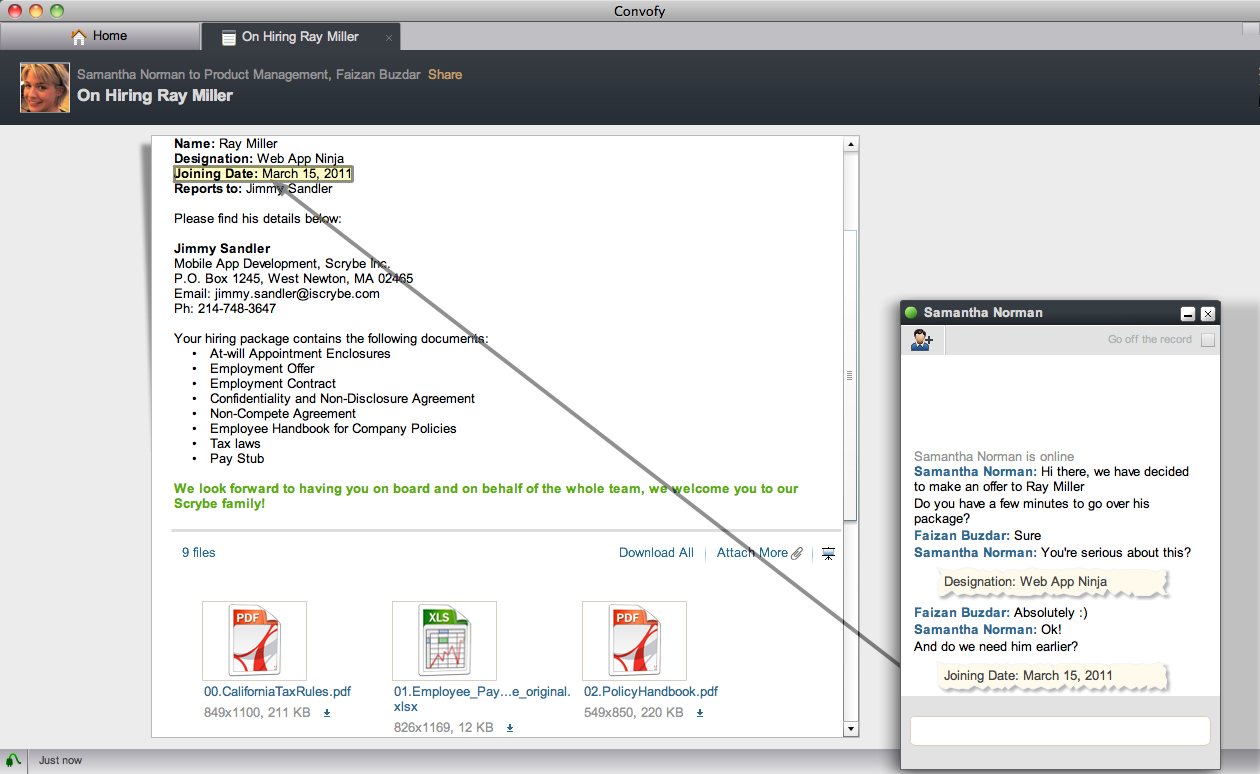Click the document vertical scrollbar thumb
This screenshot has width=1260, height=774.
[851, 375]
